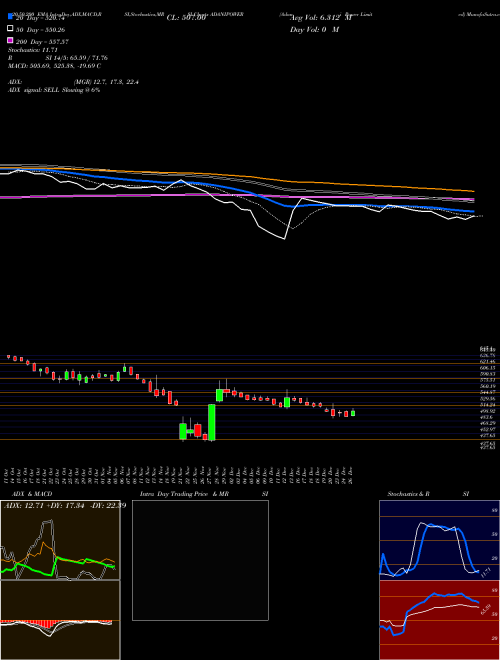Click the tall green candlestick reaching the chart low
The width and height of the screenshot is (500, 660).
212,422
